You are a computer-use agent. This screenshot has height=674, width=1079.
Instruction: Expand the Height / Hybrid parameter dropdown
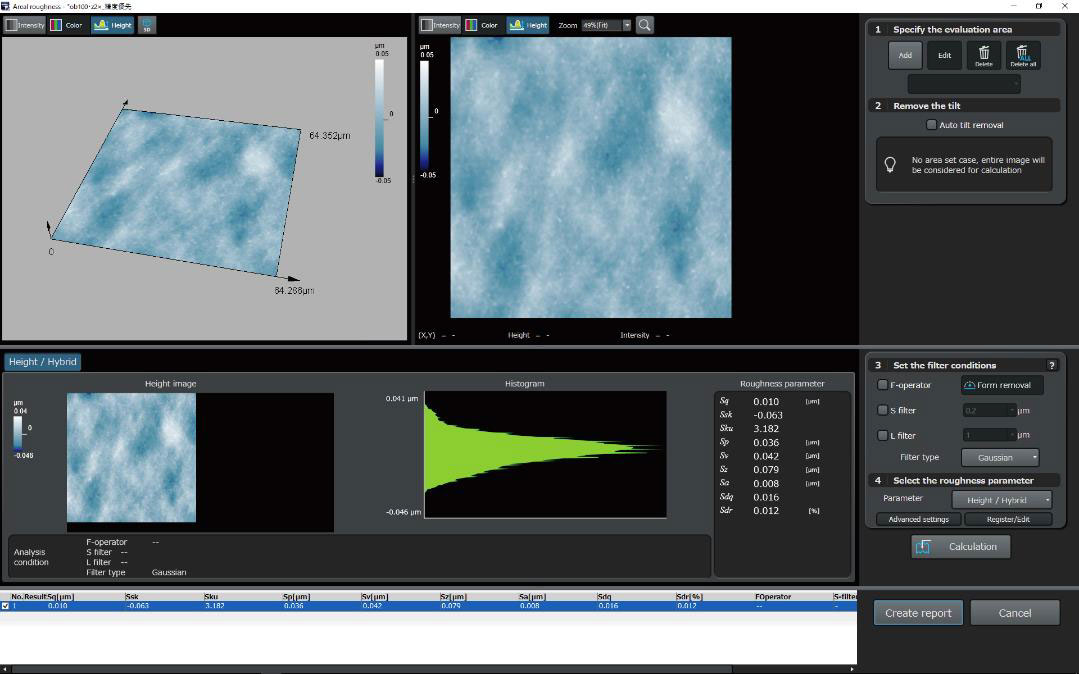pos(1002,499)
